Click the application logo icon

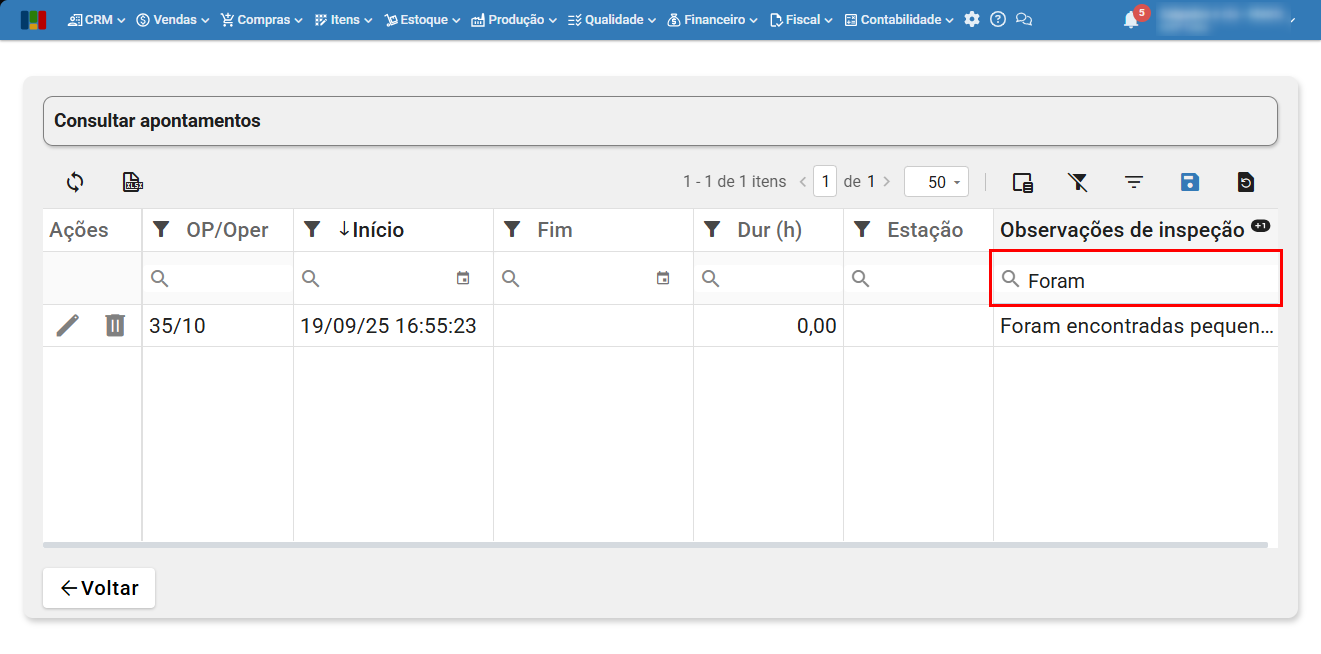(x=33, y=20)
